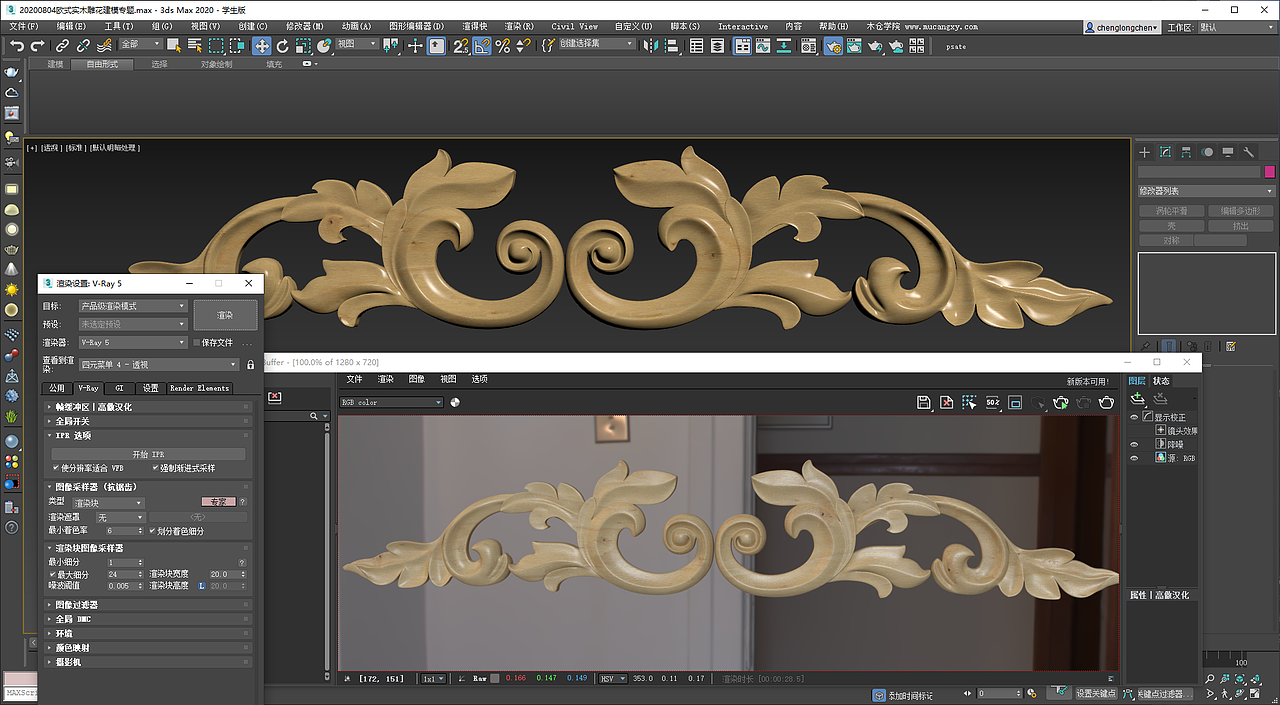Select the Unlink Selection tool

83,46
